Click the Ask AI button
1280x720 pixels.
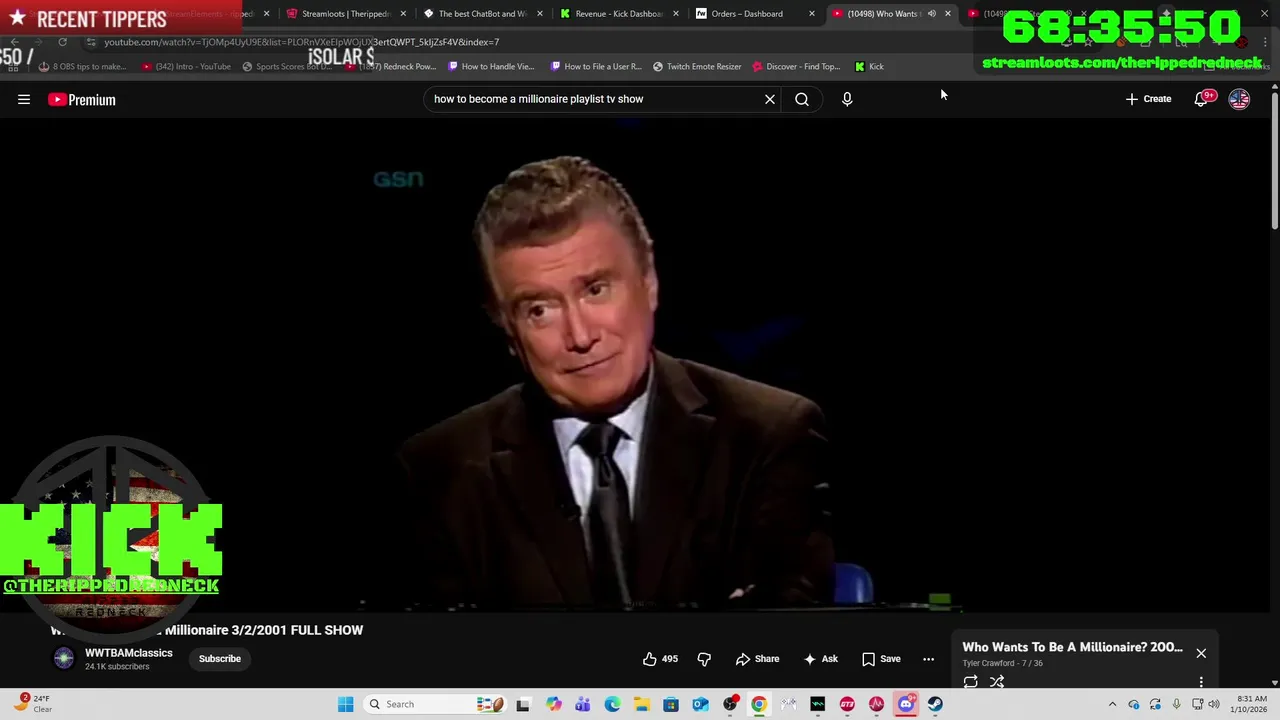point(820,659)
